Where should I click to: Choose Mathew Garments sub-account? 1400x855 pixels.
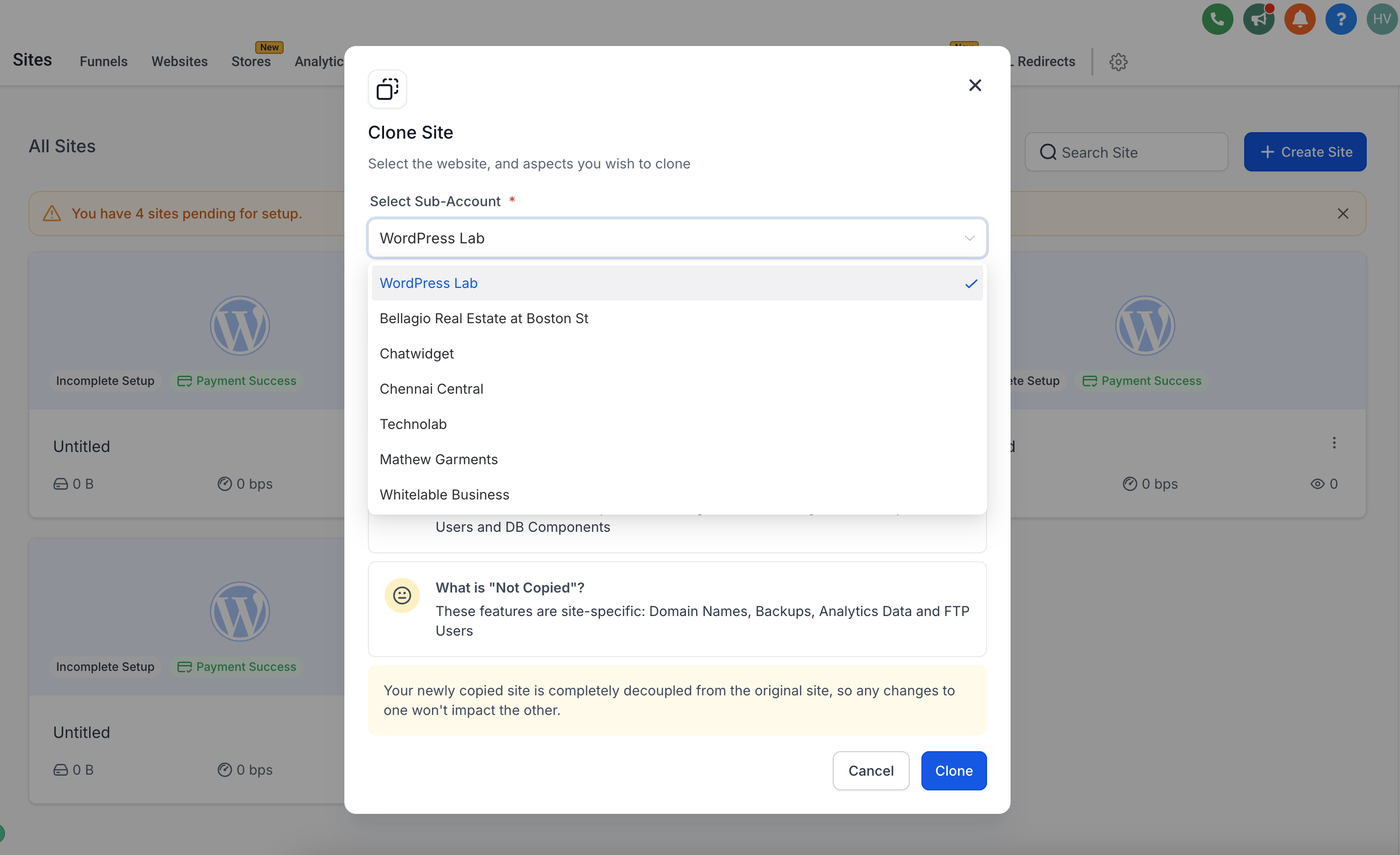click(677, 459)
